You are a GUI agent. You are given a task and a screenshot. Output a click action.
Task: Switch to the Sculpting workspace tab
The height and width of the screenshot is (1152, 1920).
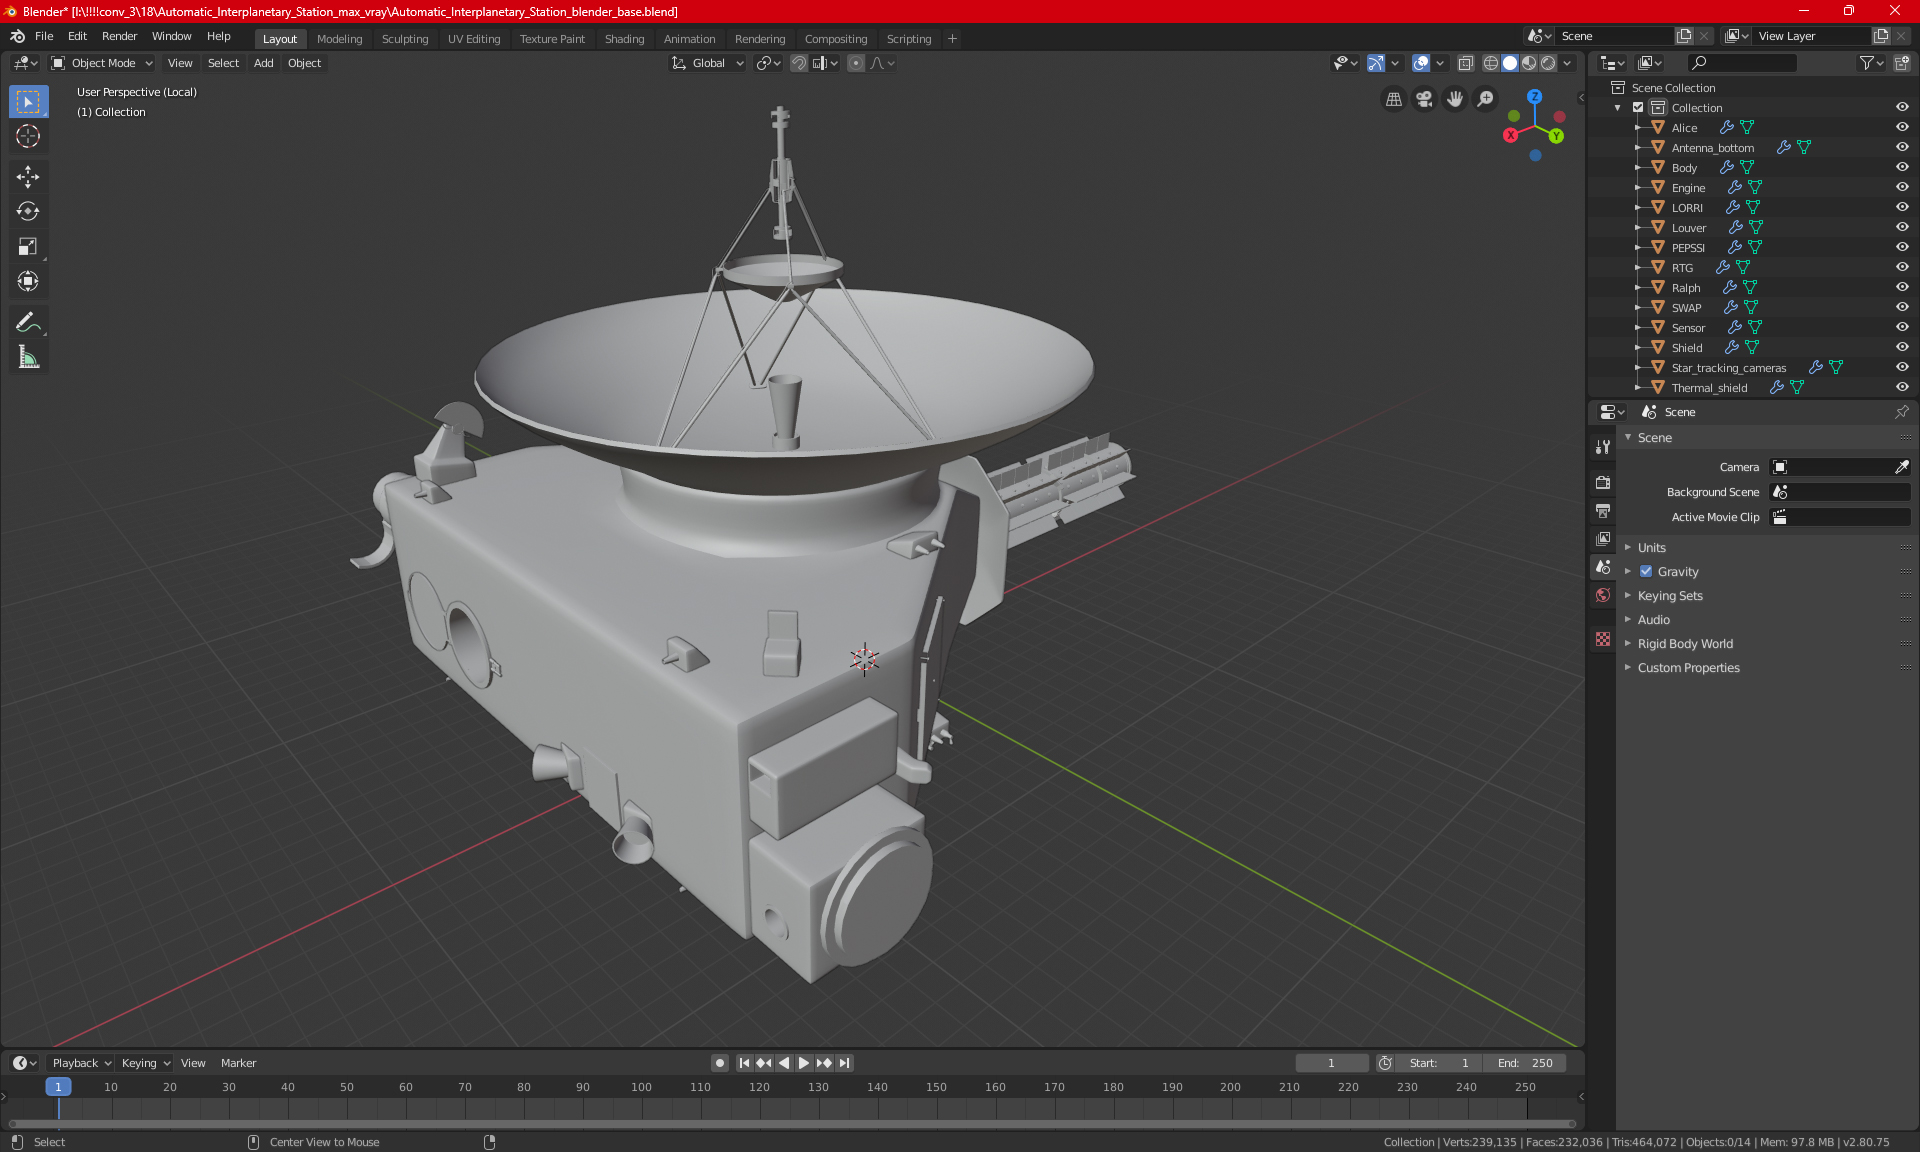[404, 39]
